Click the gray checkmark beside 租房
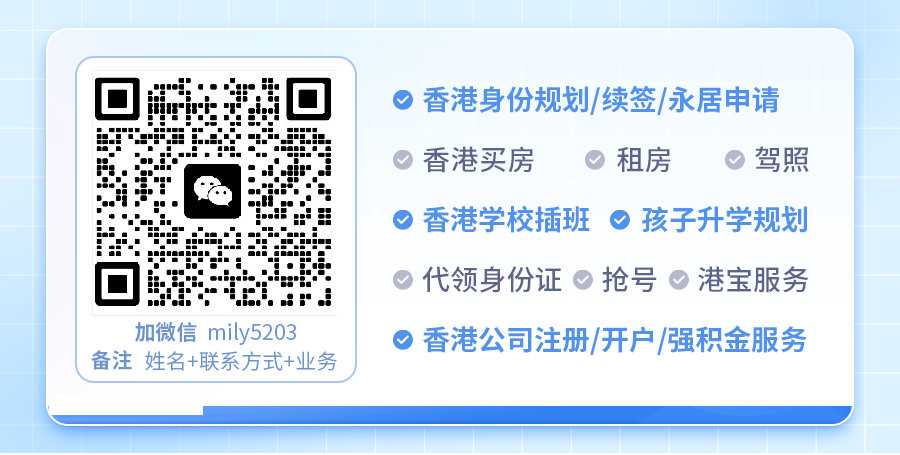The height and width of the screenshot is (455, 900). click(x=595, y=160)
